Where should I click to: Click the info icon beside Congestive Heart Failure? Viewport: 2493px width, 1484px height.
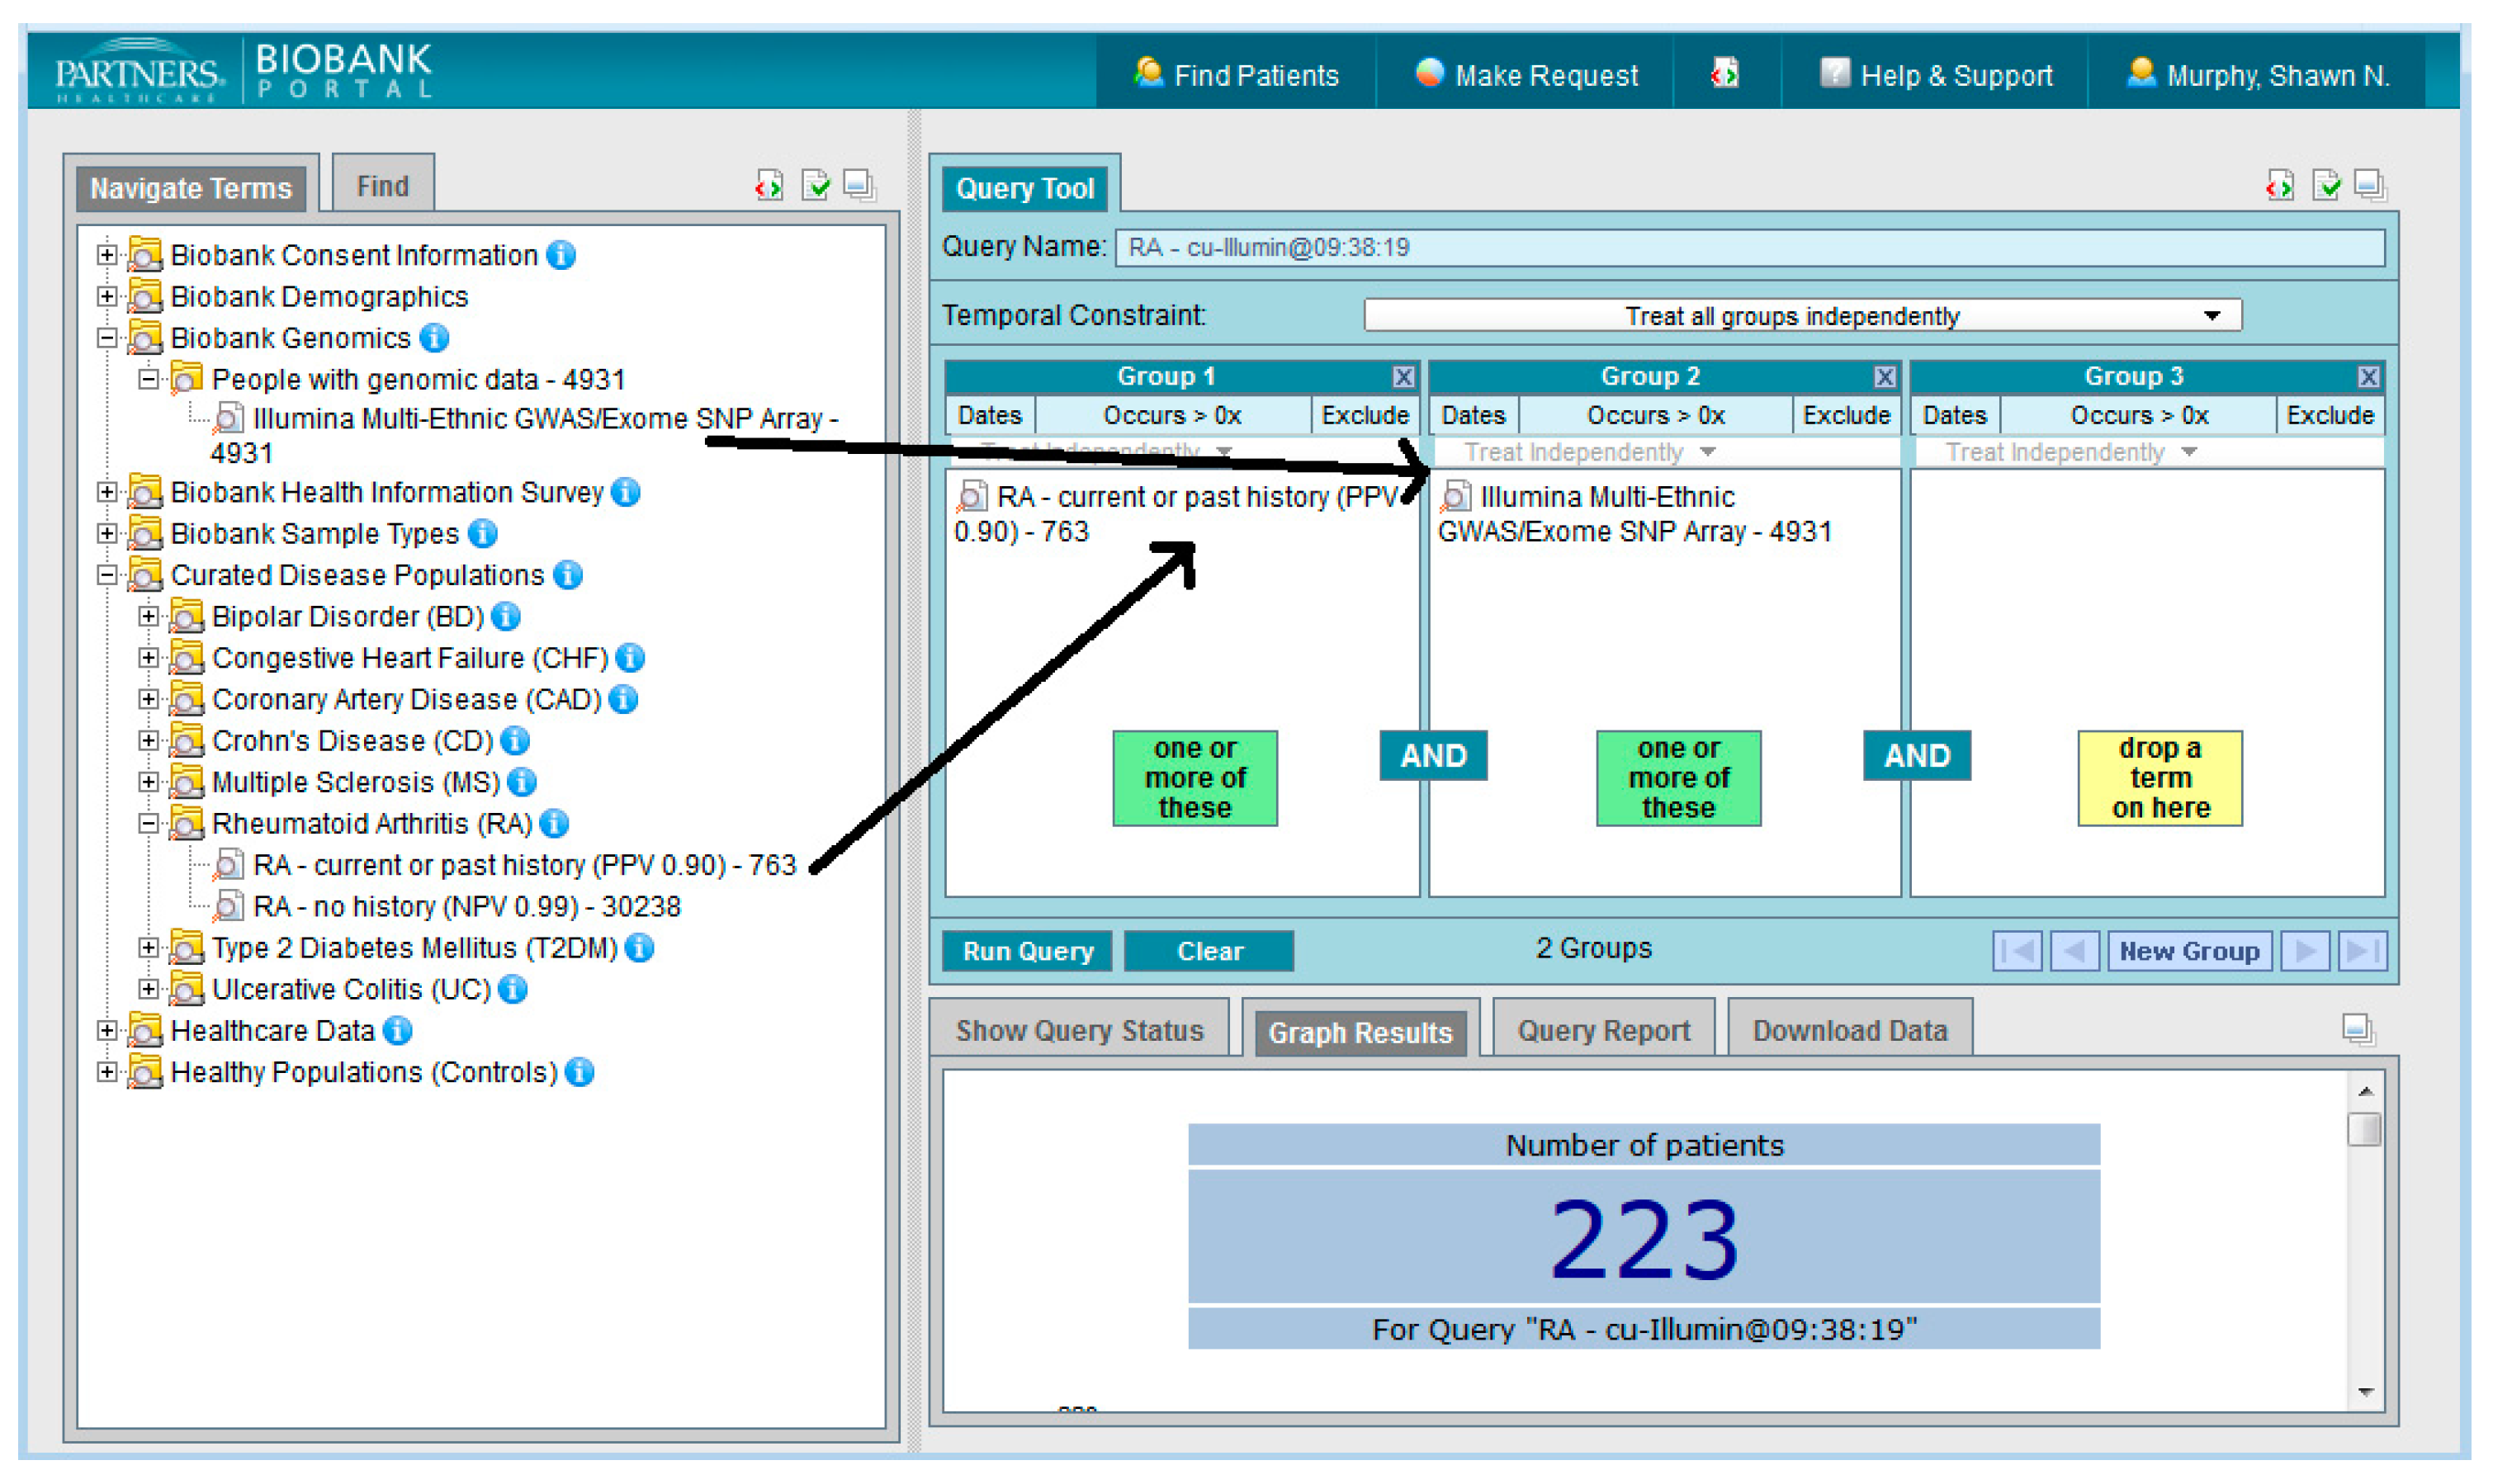click(630, 658)
